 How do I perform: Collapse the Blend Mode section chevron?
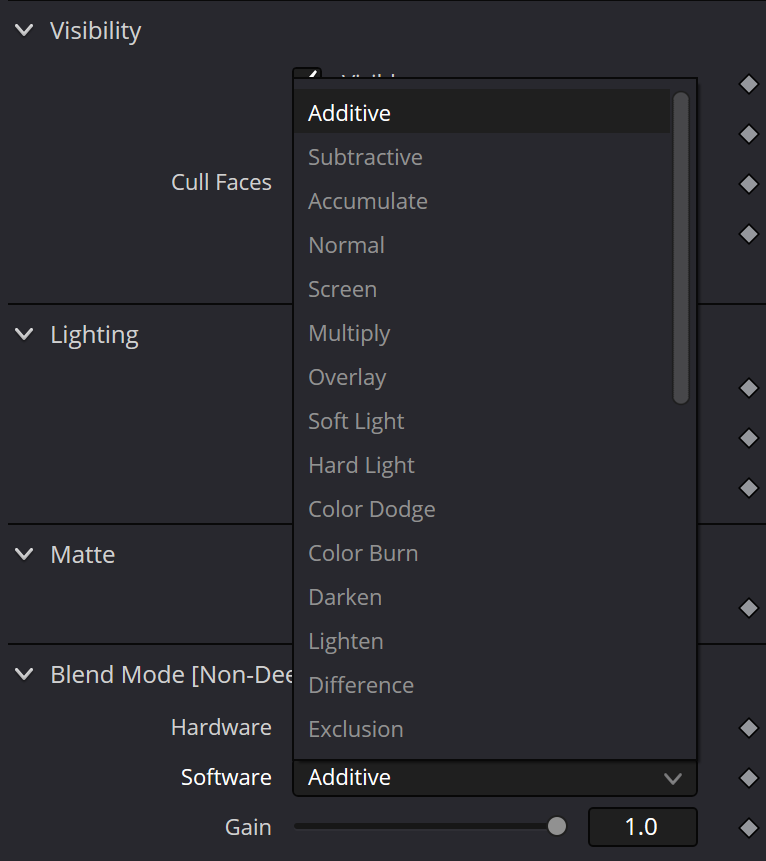point(24,674)
